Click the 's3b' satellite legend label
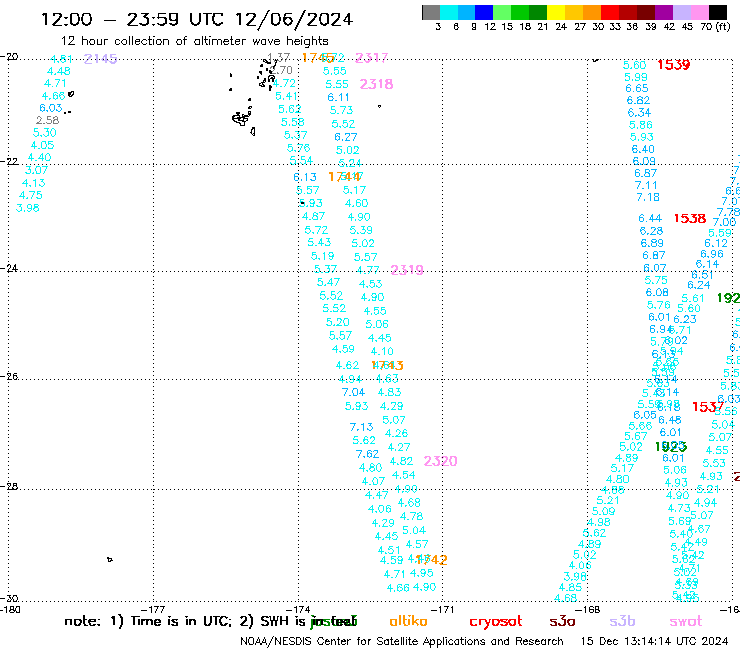740x650 pixels. (x=622, y=621)
